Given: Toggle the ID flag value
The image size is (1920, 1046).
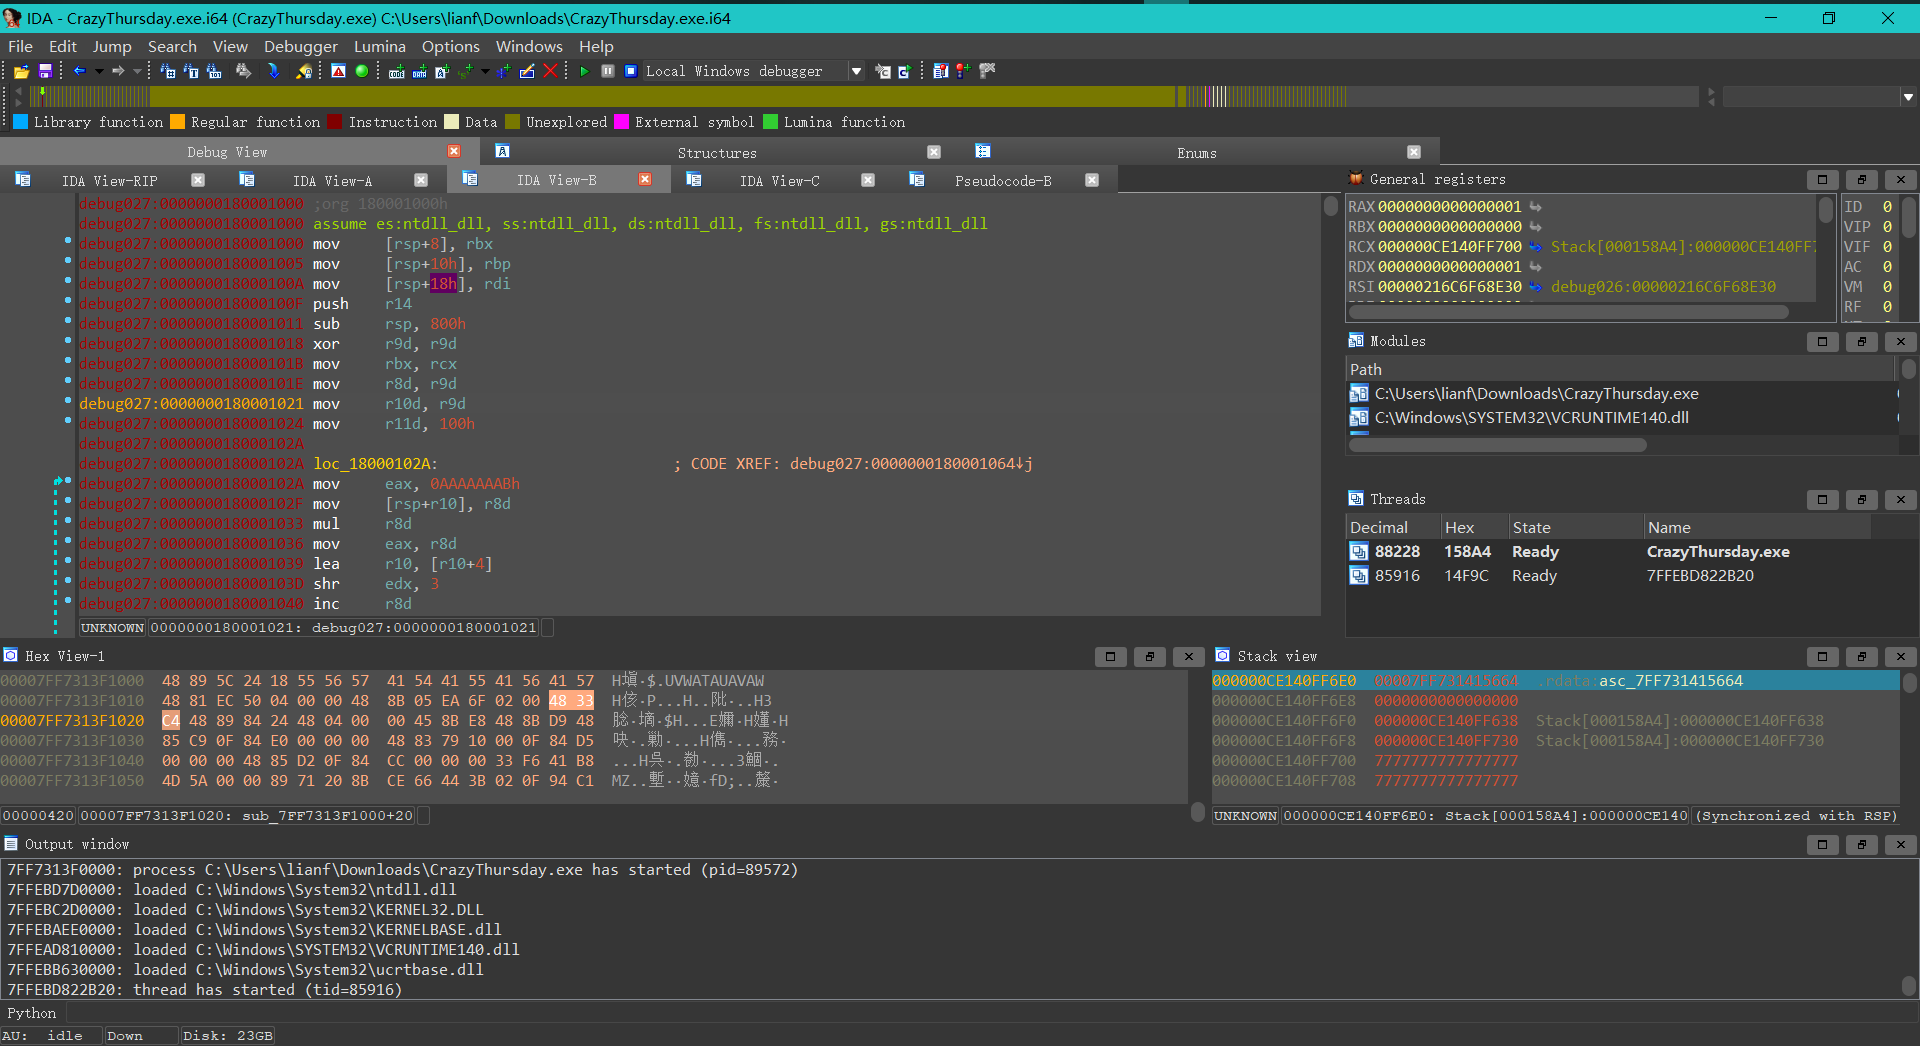Looking at the screenshot, I should coord(1887,207).
